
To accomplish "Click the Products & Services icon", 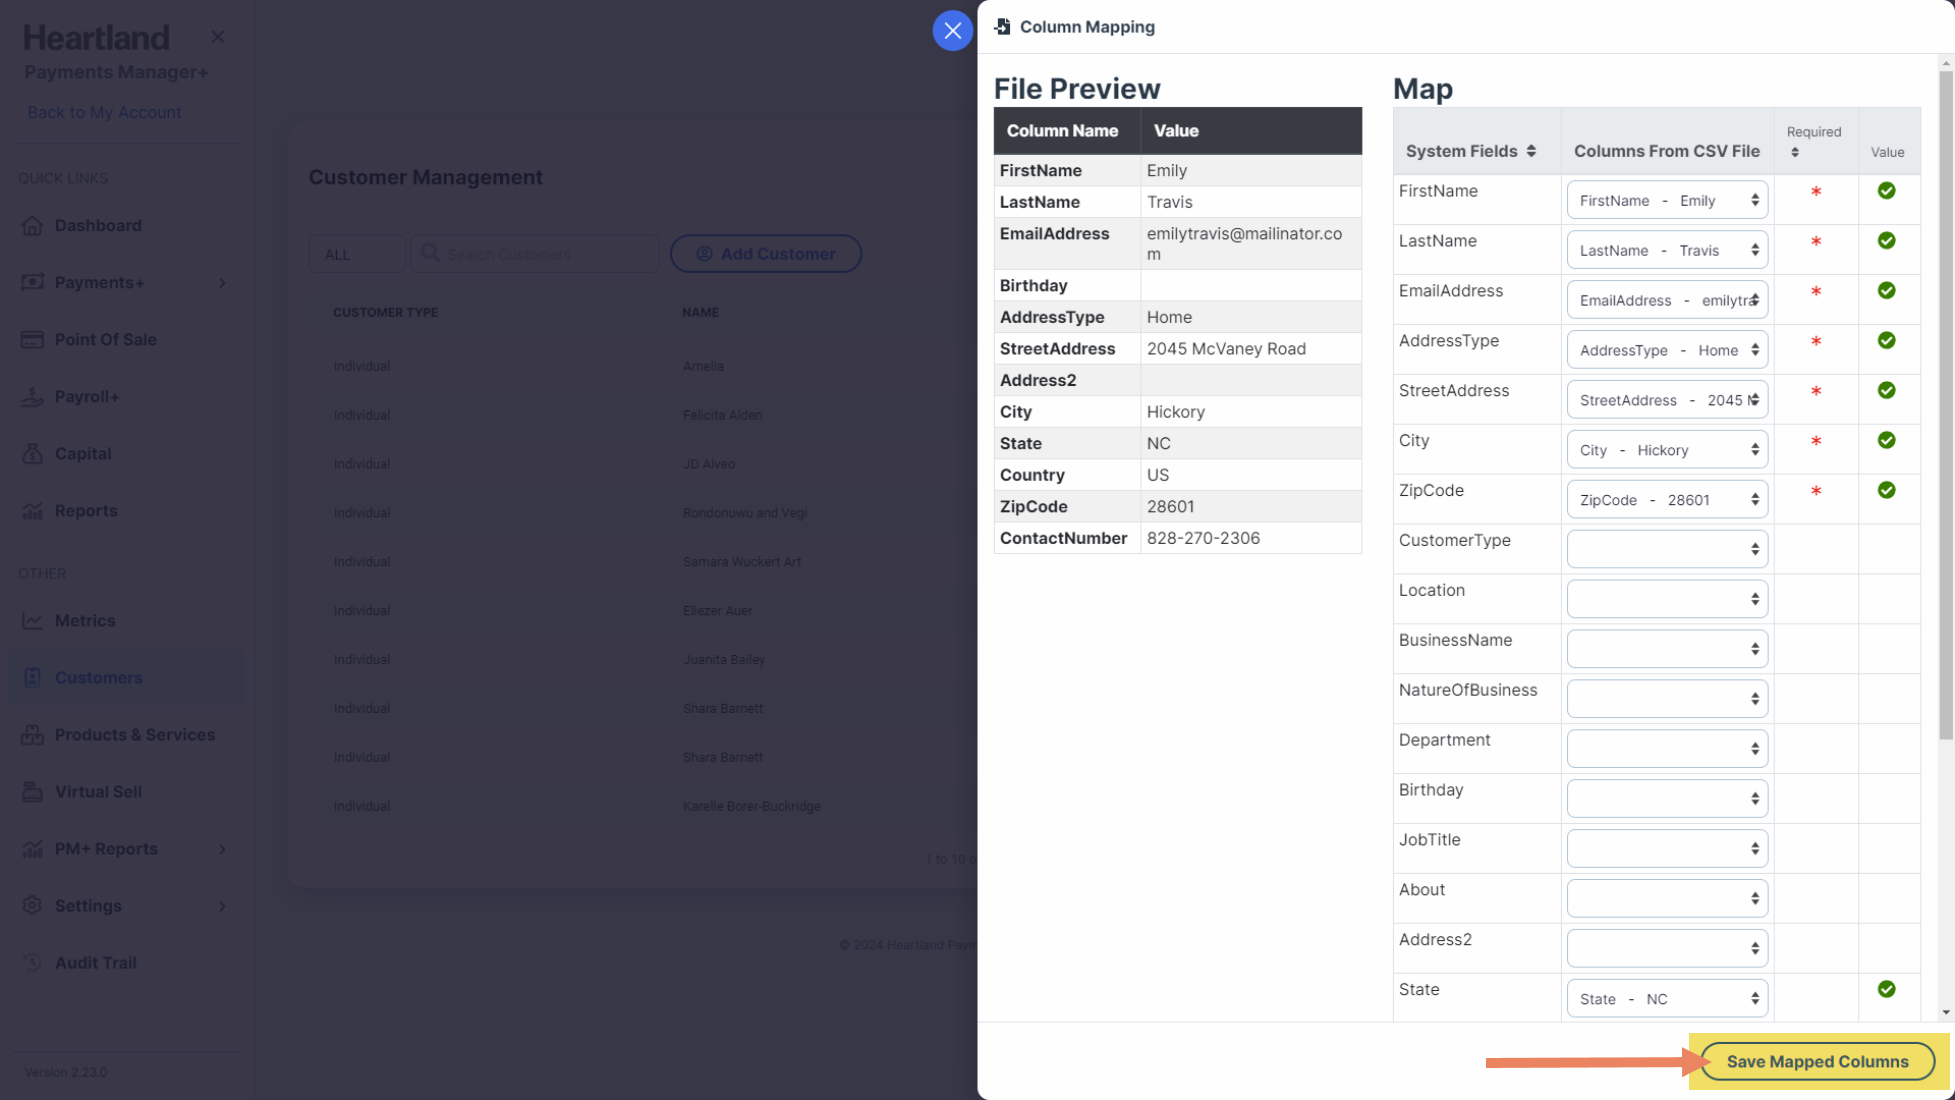I will [32, 735].
